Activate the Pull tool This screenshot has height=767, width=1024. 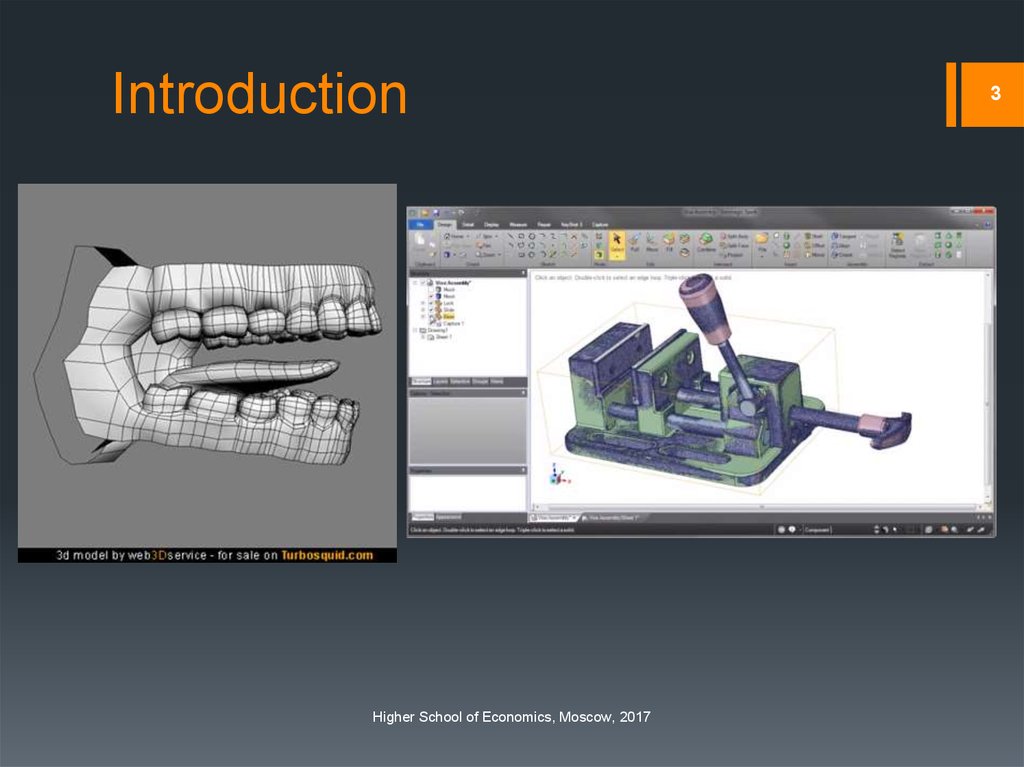(x=634, y=243)
